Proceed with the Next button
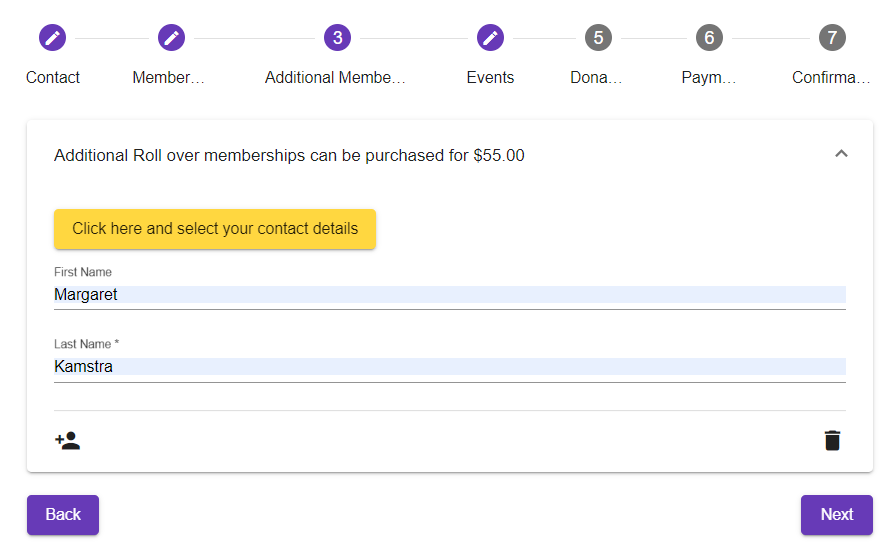Viewport: 894px width, 546px height. tap(836, 515)
